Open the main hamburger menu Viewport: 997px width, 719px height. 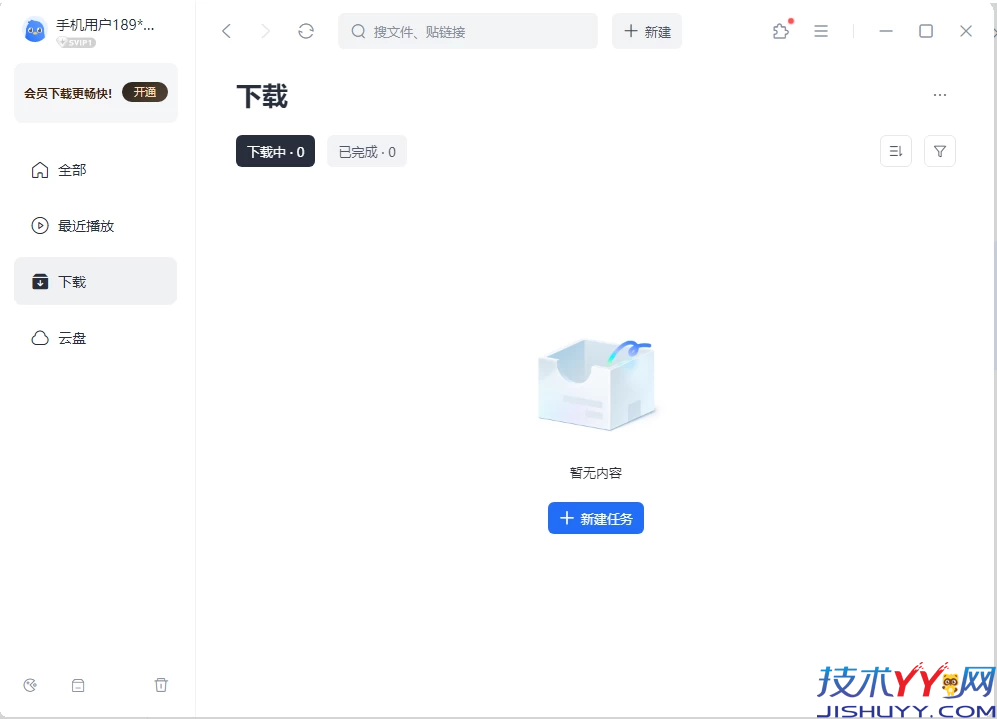pyautogui.click(x=821, y=31)
